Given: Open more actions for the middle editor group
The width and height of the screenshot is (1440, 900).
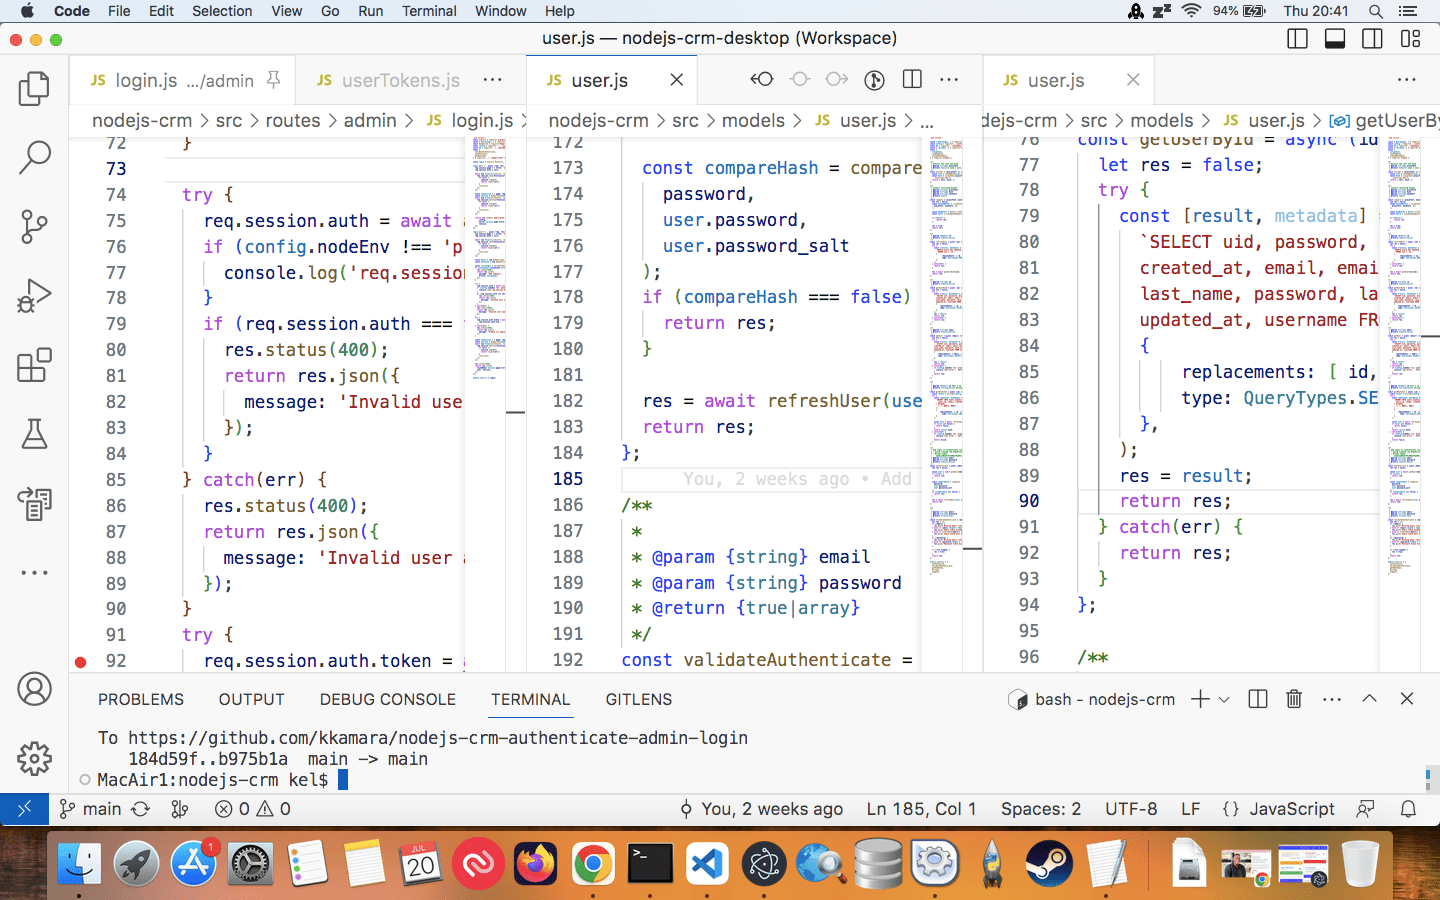Looking at the screenshot, I should [949, 80].
